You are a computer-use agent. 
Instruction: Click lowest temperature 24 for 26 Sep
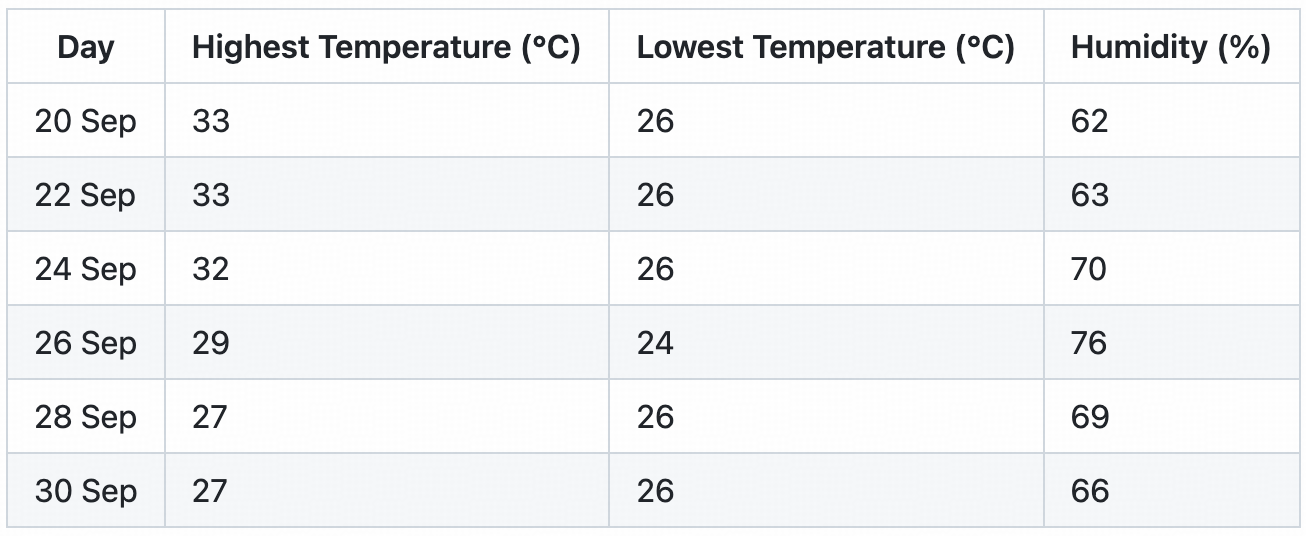coord(655,343)
